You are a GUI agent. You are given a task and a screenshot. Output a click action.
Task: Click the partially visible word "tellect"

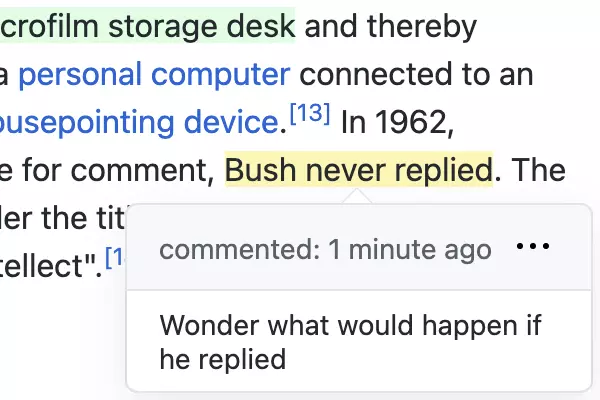coord(50,266)
